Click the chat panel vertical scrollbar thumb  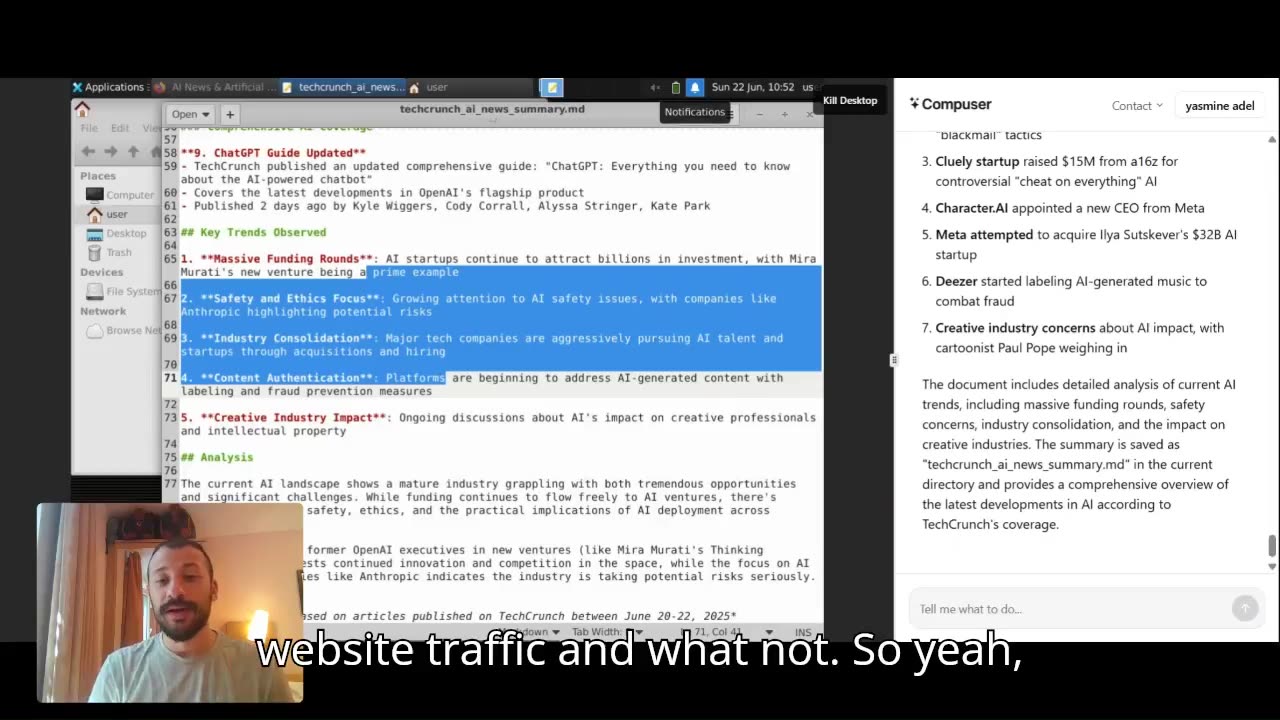tap(1272, 546)
